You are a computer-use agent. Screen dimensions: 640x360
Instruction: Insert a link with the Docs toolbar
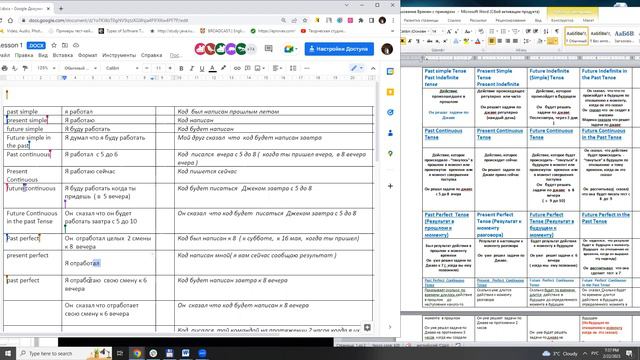tap(237, 68)
